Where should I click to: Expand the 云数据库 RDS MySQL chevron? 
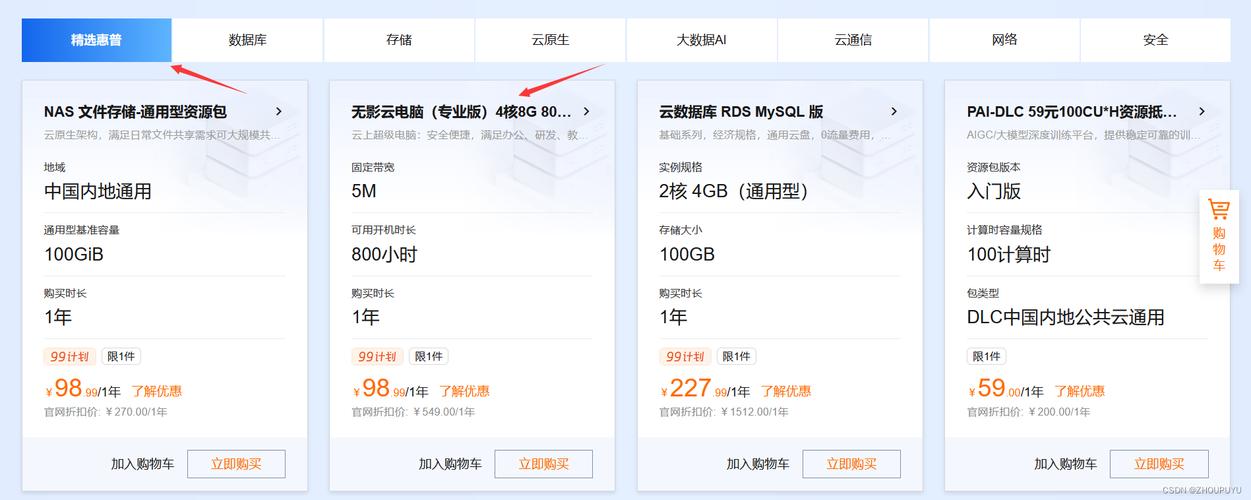pyautogui.click(x=894, y=111)
